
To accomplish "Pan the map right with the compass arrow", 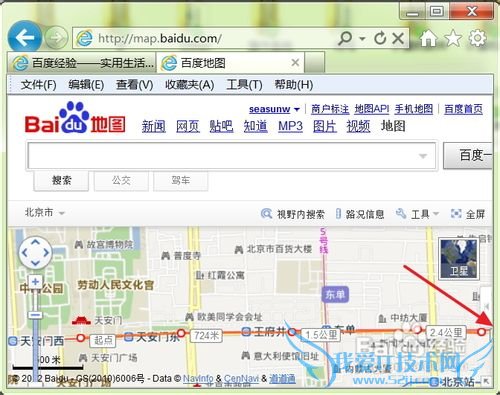I will pyautogui.click(x=46, y=253).
